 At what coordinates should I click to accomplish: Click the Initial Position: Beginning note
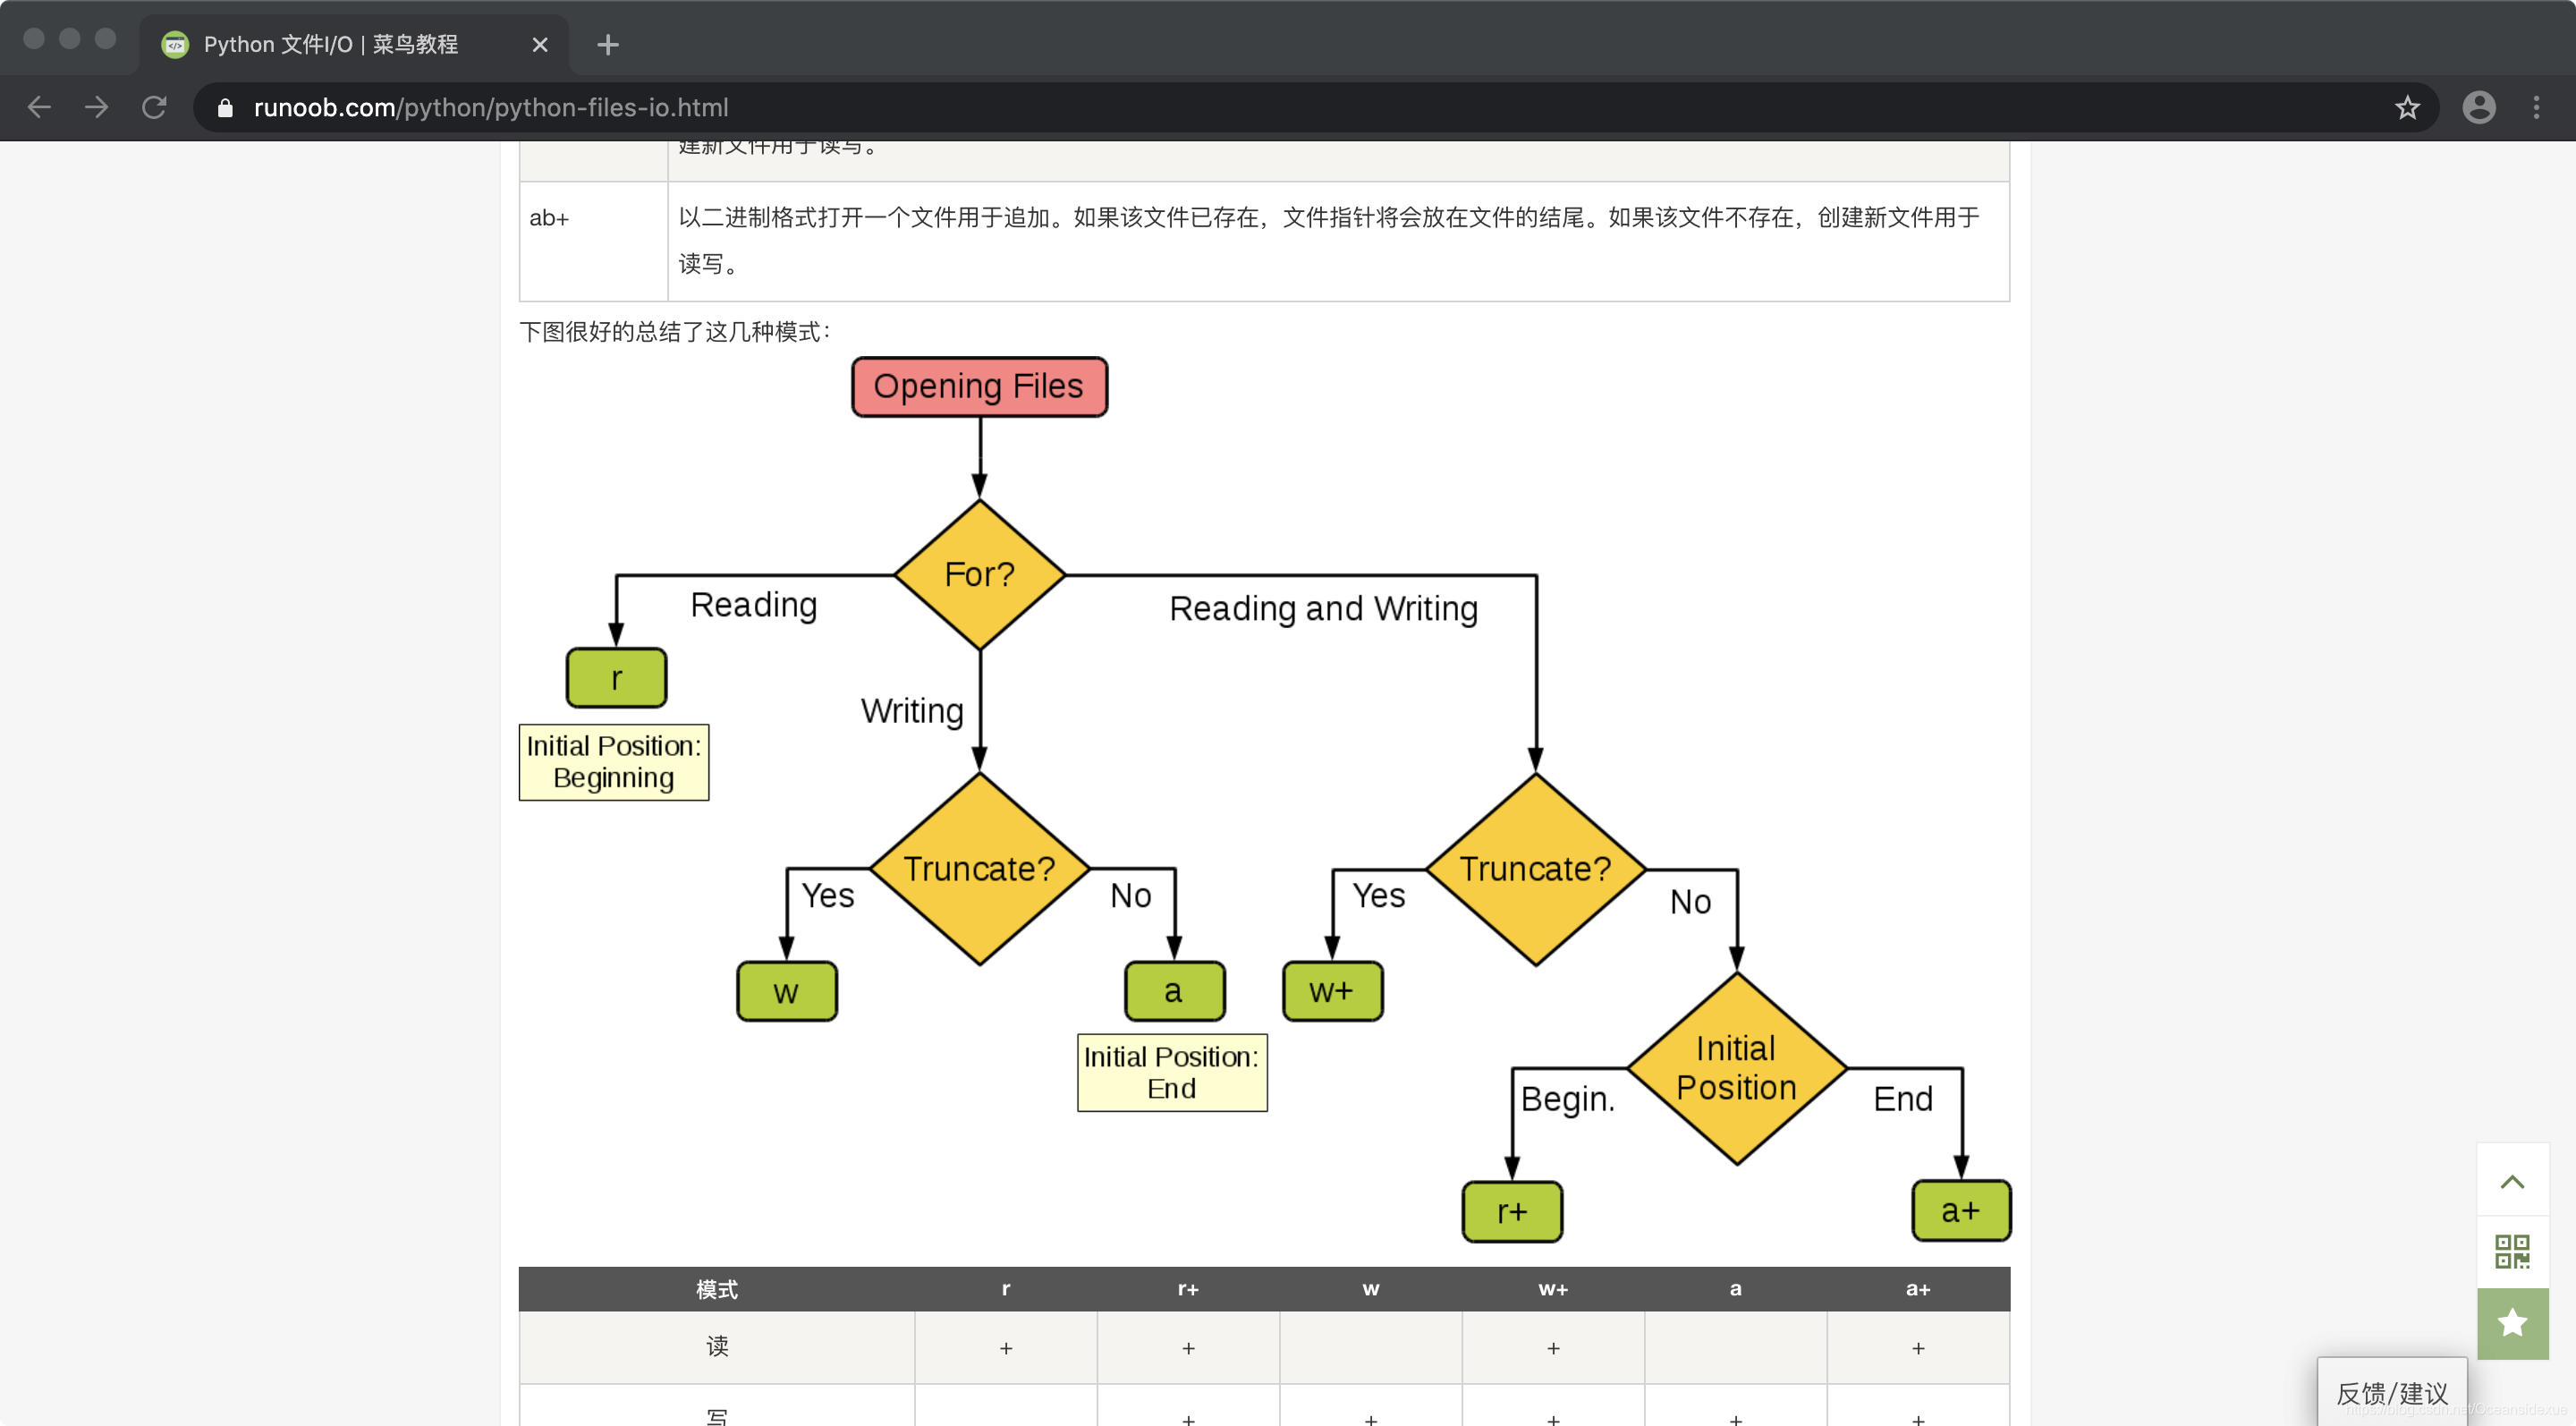pyautogui.click(x=614, y=762)
